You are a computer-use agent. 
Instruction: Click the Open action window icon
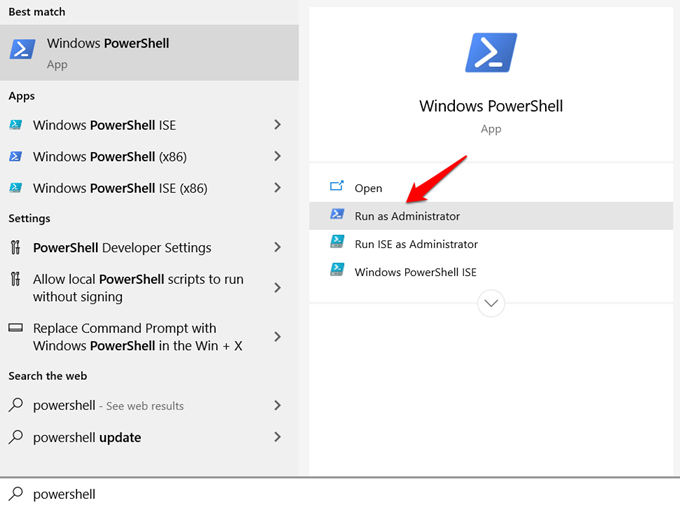point(337,186)
